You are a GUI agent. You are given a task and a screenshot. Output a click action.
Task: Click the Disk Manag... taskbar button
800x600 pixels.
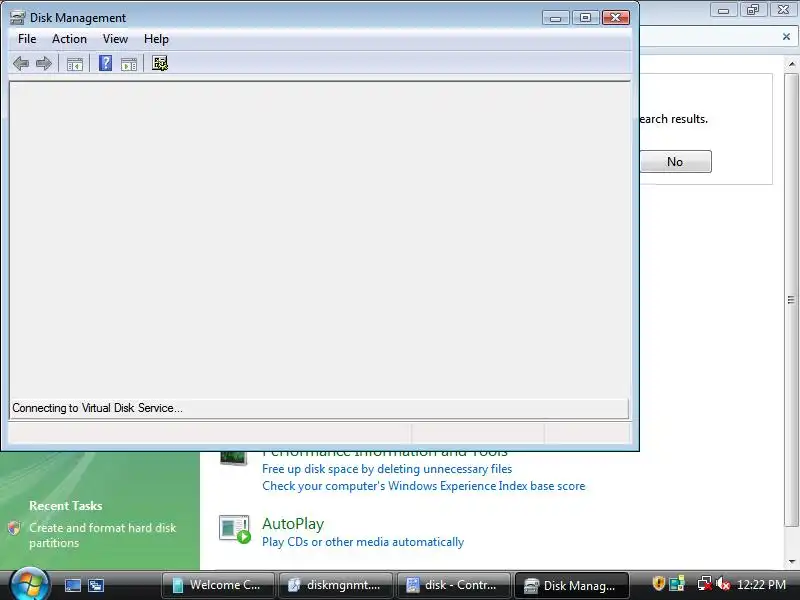pos(571,585)
